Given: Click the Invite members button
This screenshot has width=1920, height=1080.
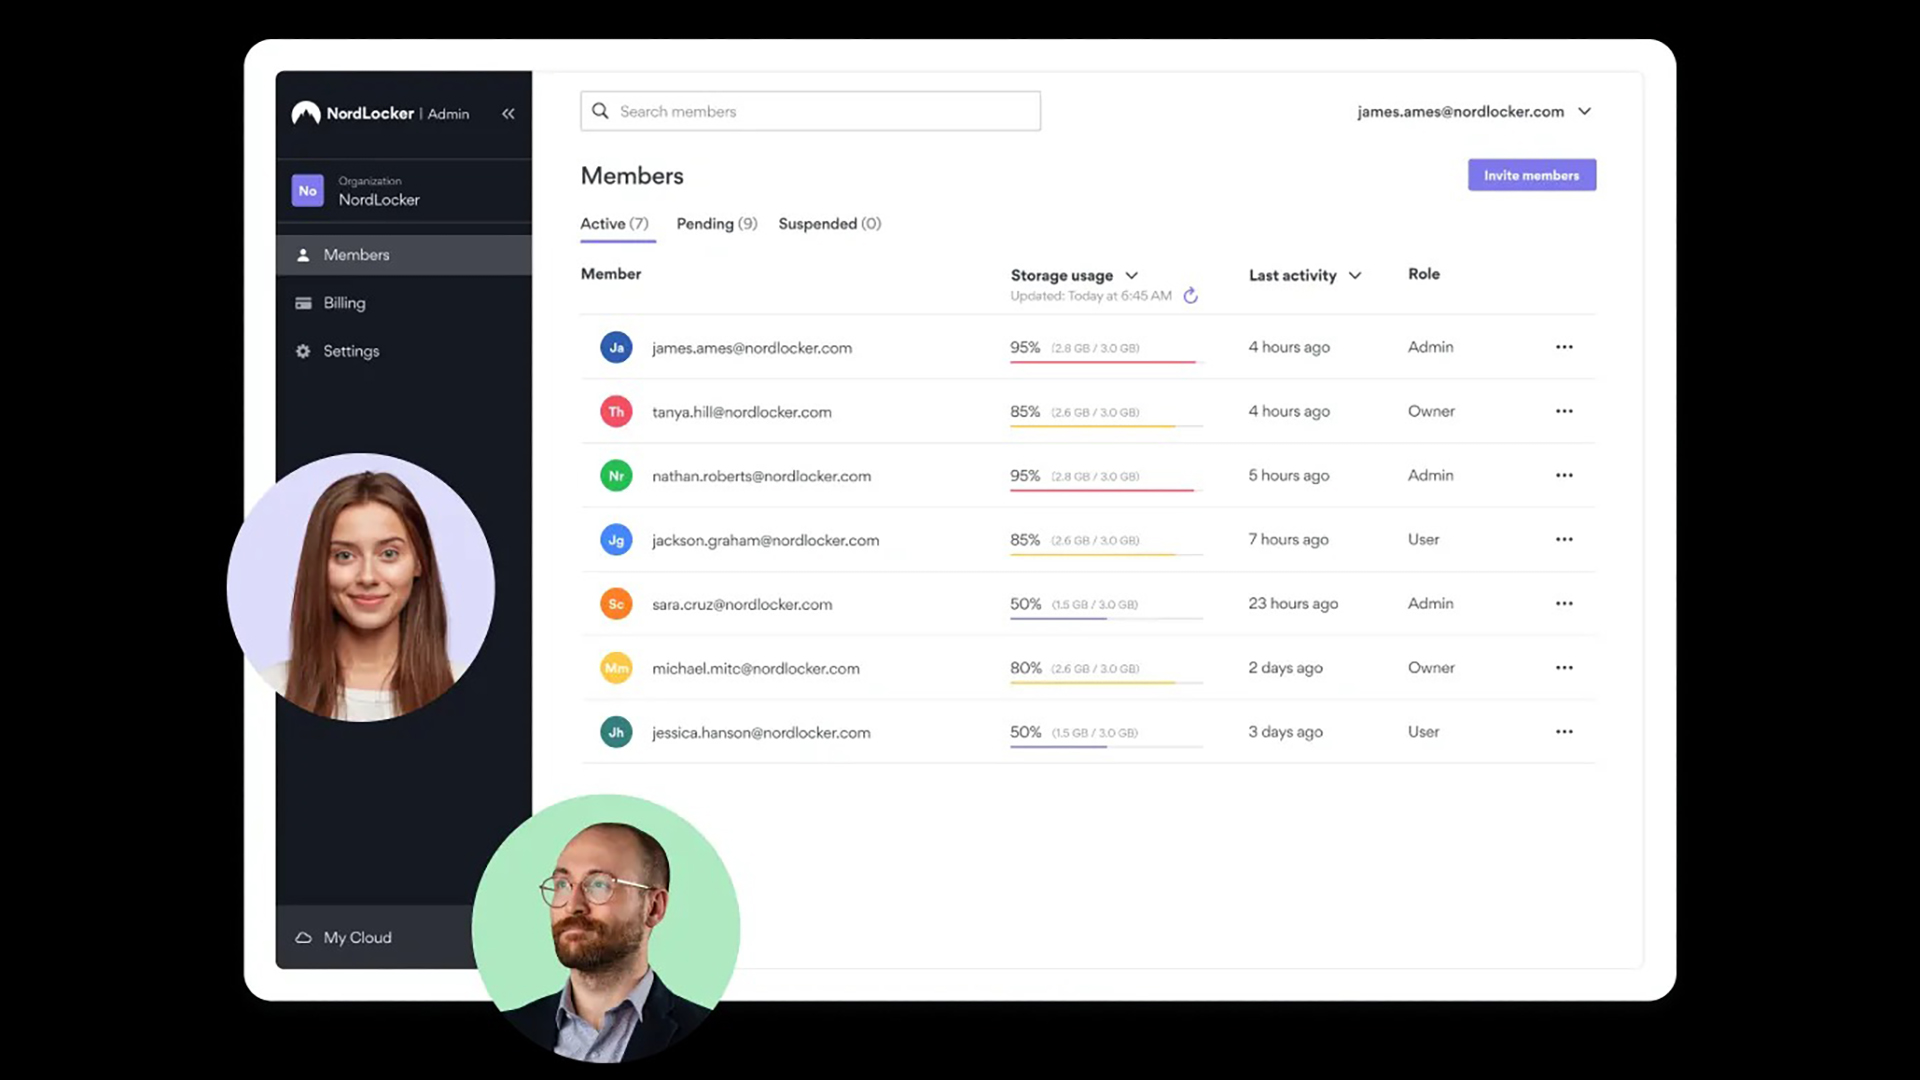Looking at the screenshot, I should click(x=1531, y=175).
